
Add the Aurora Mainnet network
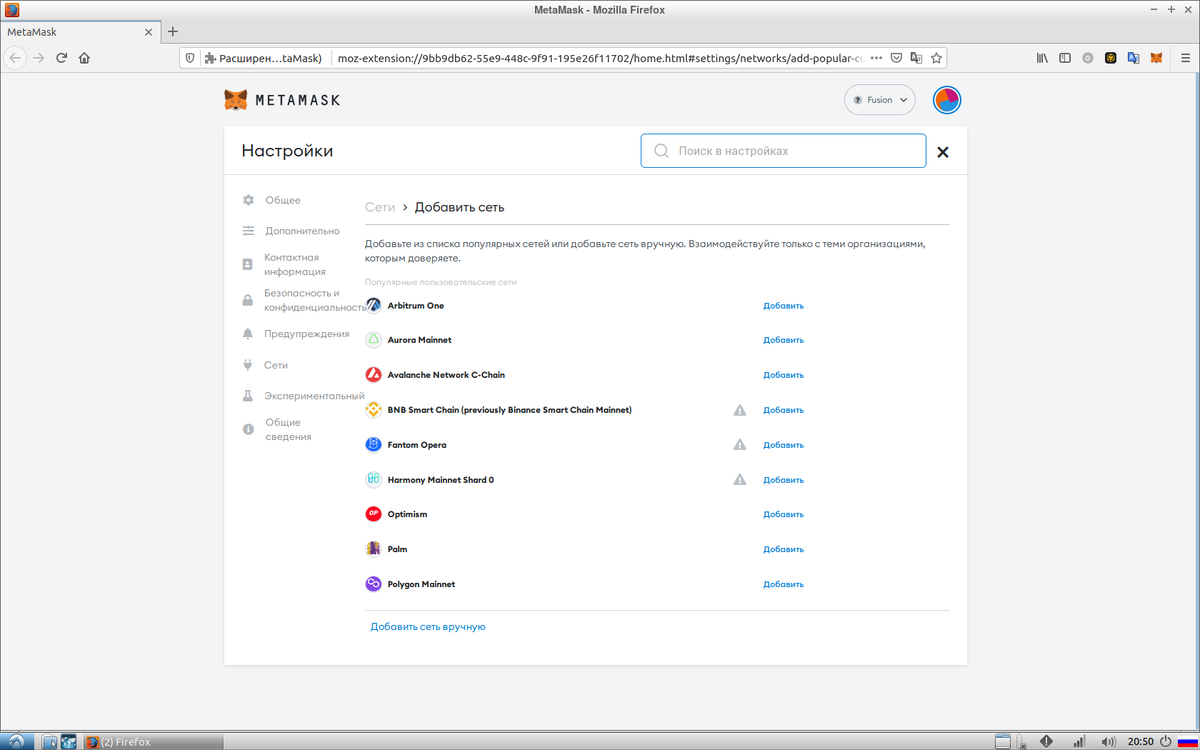pyautogui.click(x=783, y=340)
